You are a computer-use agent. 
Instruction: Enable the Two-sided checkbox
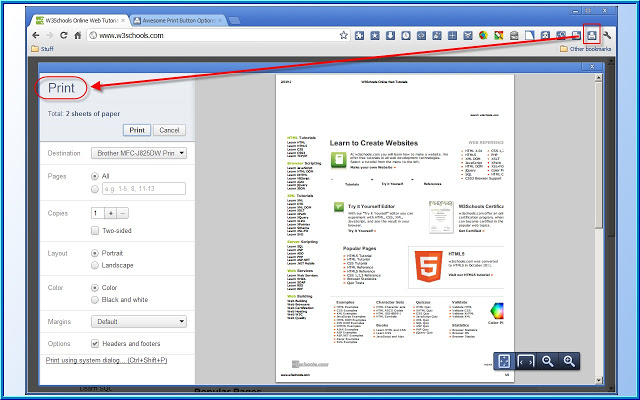coord(95,231)
